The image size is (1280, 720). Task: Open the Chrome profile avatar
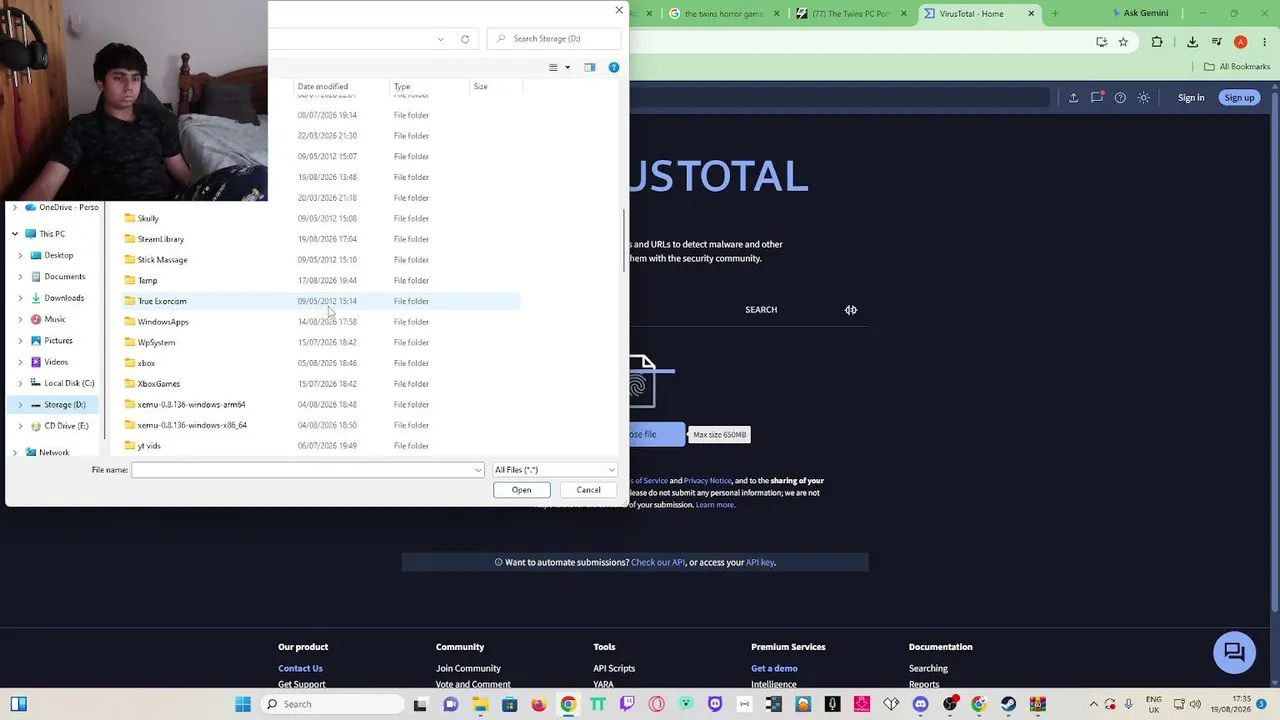(1241, 42)
